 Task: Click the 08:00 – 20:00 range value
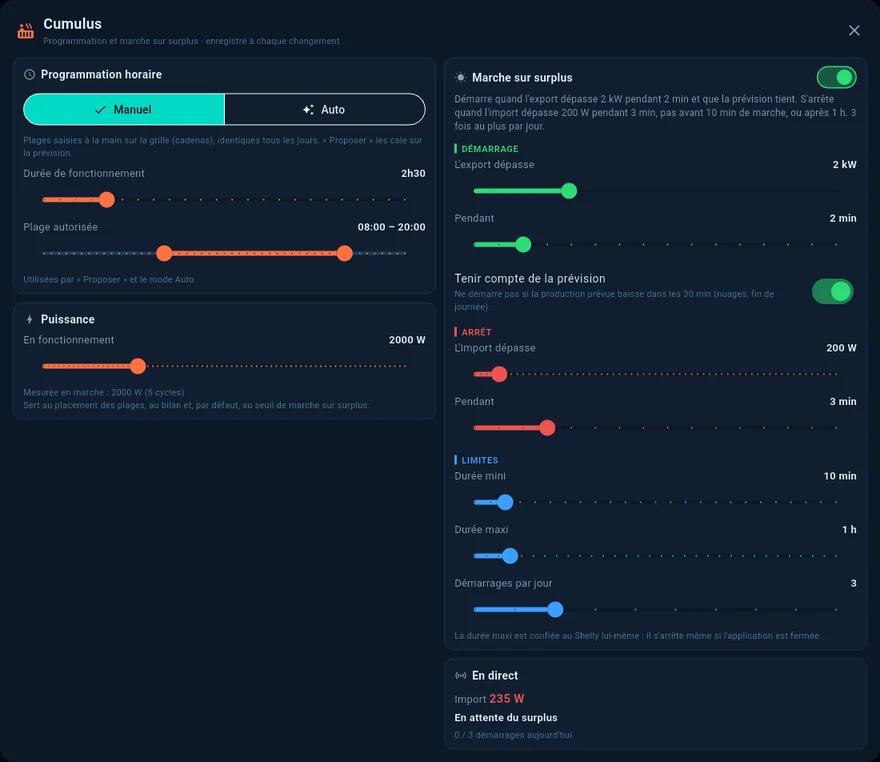pyautogui.click(x=391, y=227)
